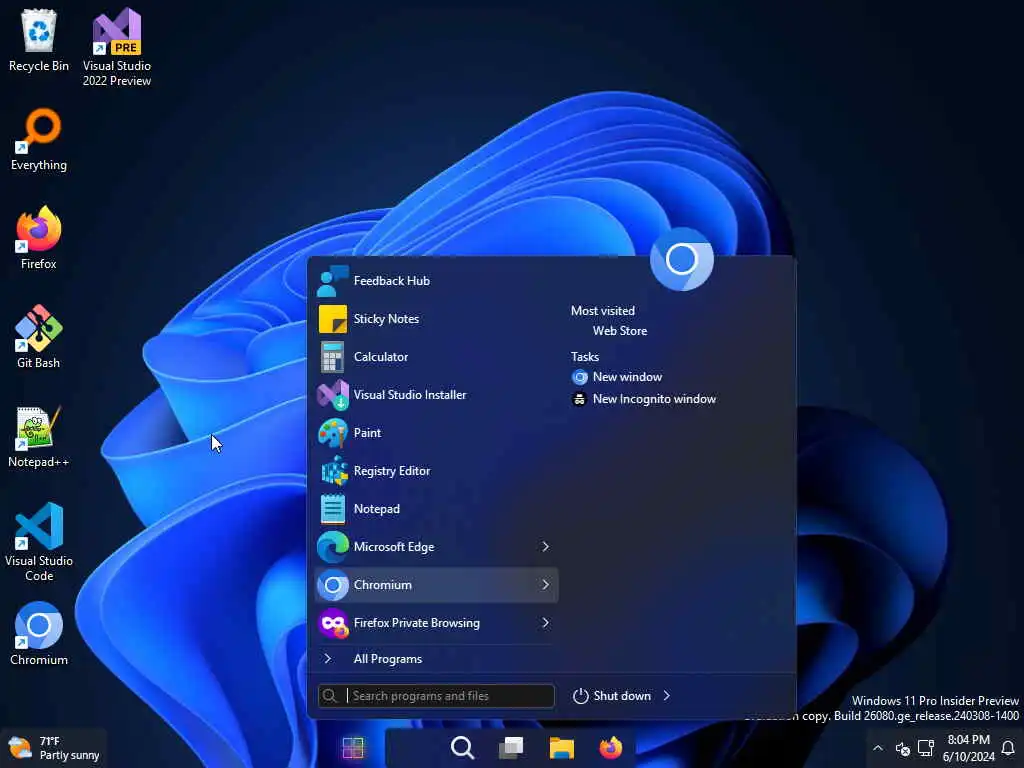This screenshot has width=1024, height=768.
Task: Open Task View on taskbar
Action: coord(511,748)
